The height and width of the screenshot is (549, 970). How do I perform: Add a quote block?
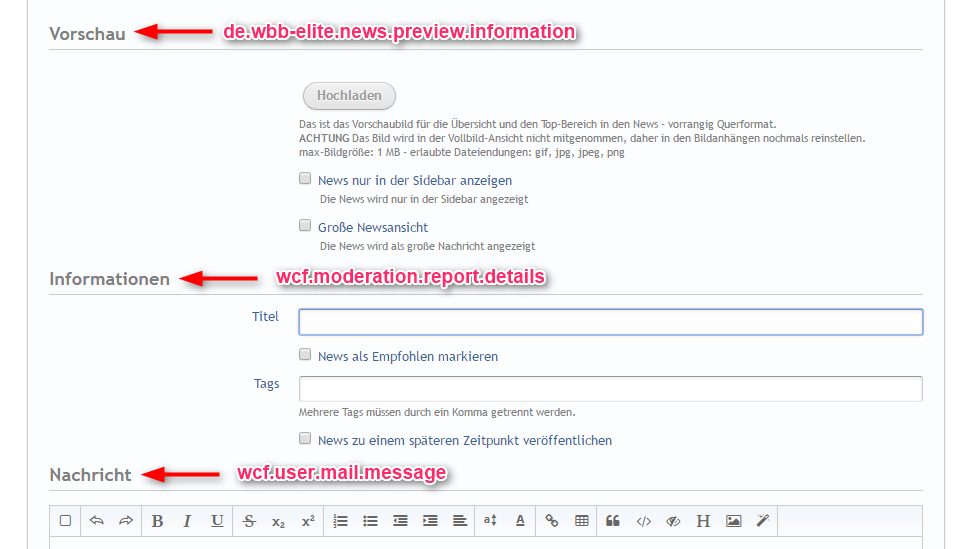click(613, 521)
